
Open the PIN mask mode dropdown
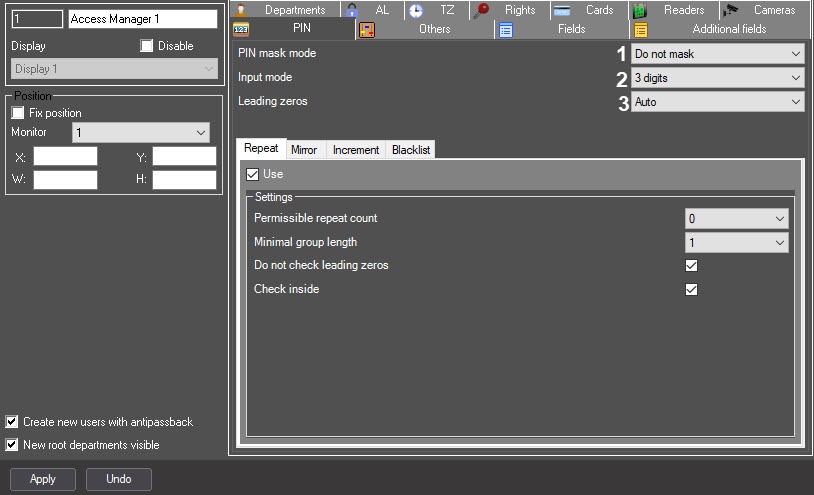point(717,54)
